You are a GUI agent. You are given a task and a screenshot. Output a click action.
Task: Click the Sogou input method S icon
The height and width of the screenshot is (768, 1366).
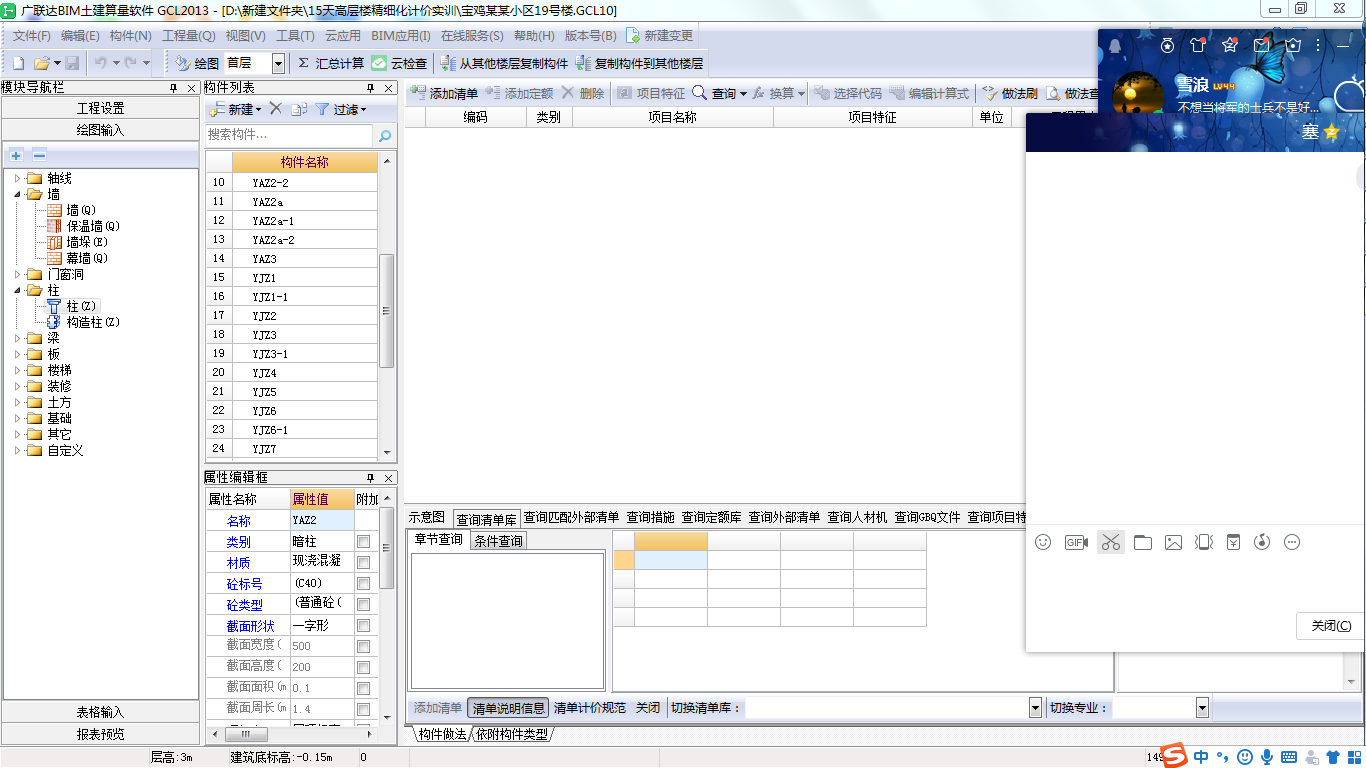1174,755
